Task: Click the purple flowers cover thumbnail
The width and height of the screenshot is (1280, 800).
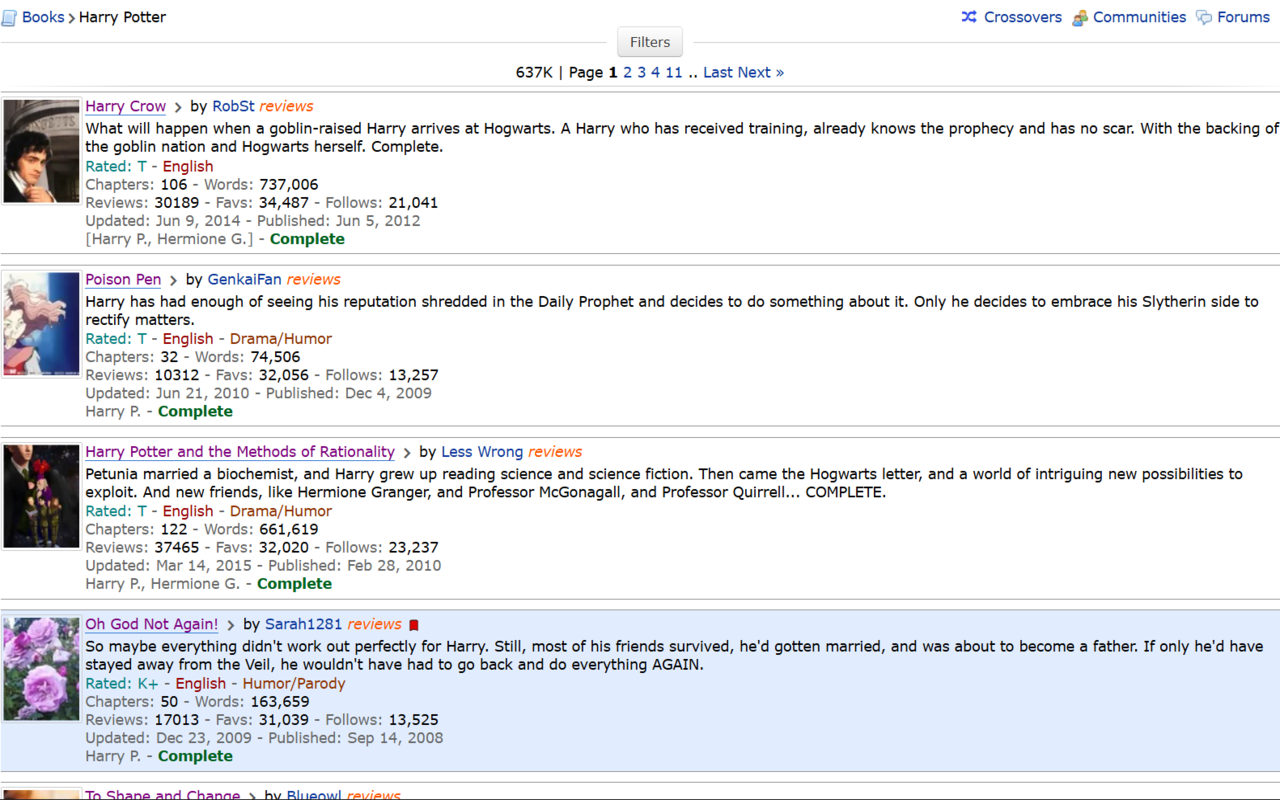Action: point(41,669)
